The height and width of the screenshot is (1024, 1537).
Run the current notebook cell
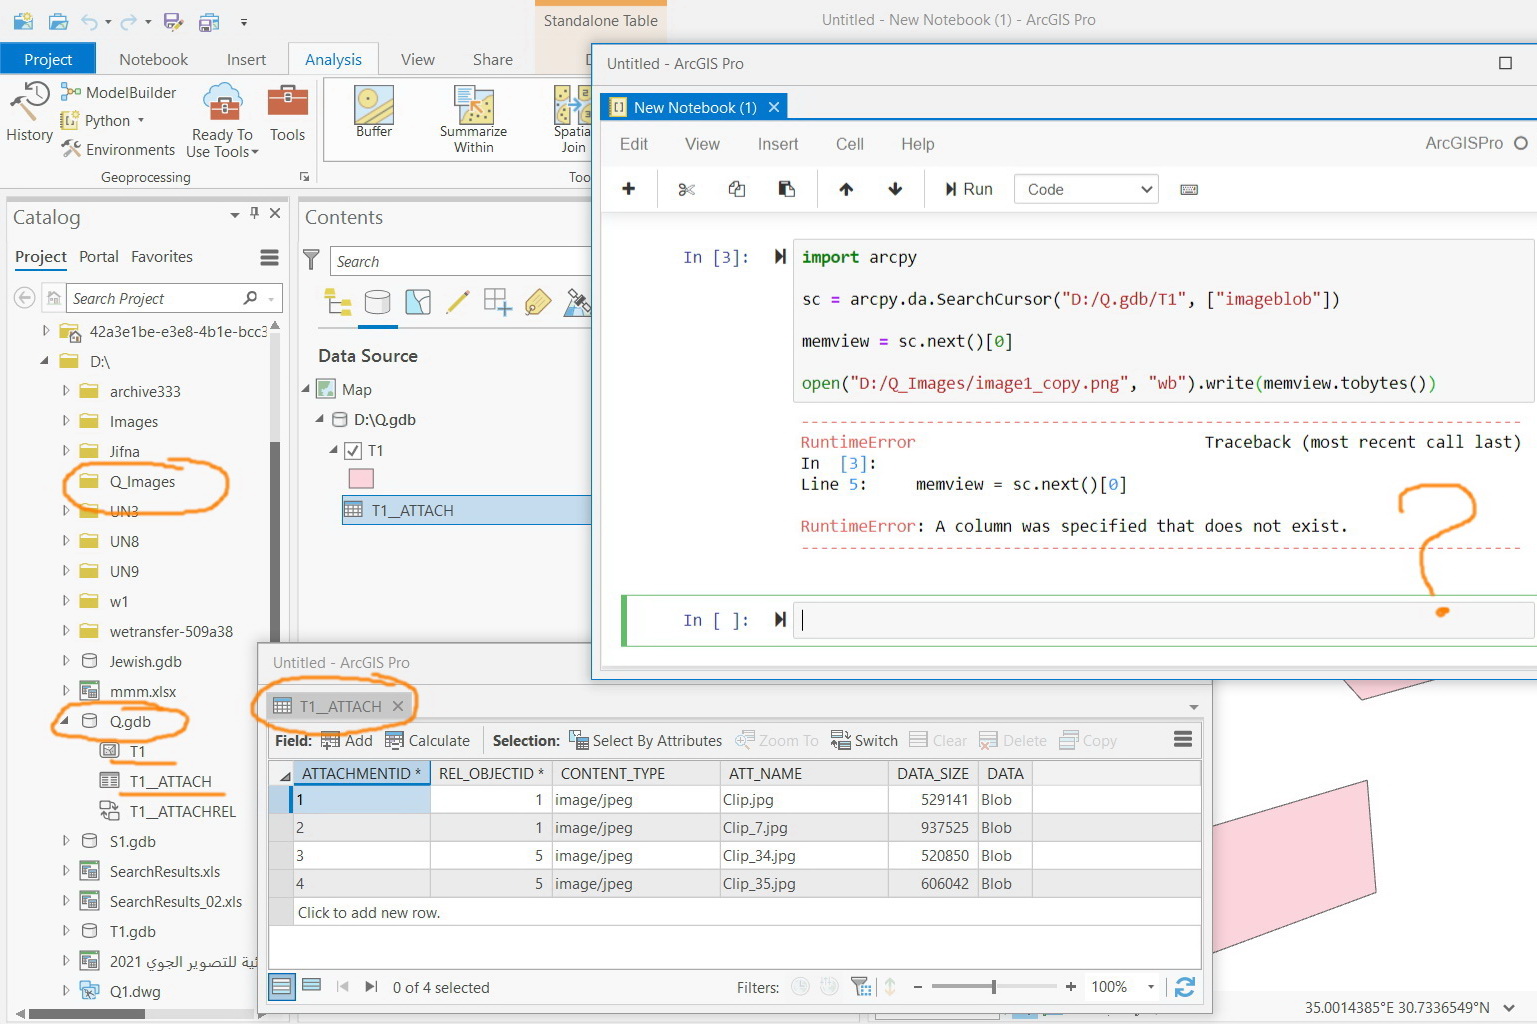click(966, 189)
